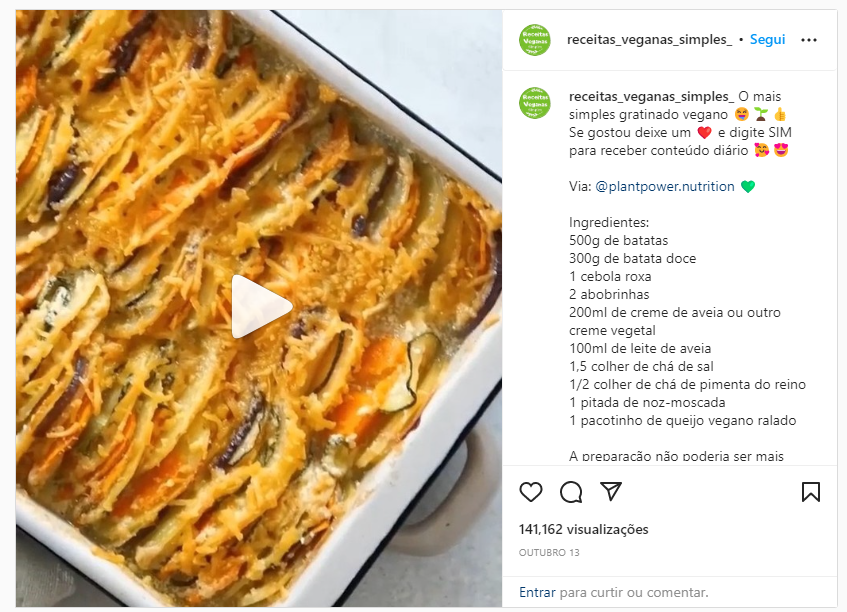The height and width of the screenshot is (612, 847).
Task: Open the three-dot more options menu
Action: [809, 40]
